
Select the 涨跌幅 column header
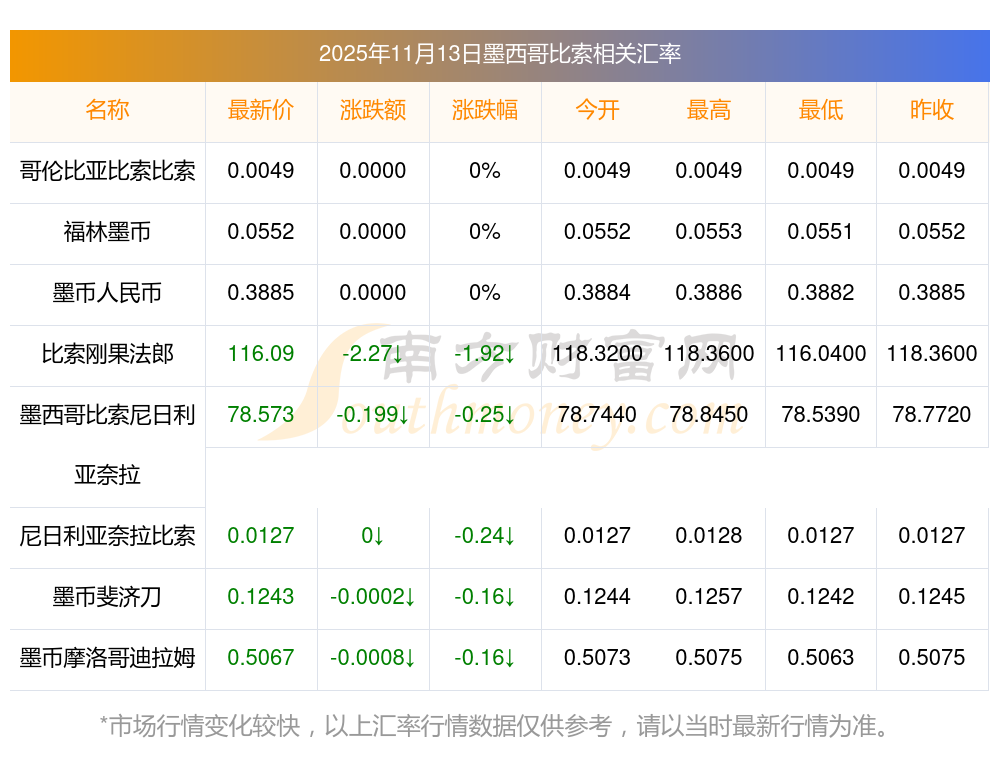click(485, 110)
